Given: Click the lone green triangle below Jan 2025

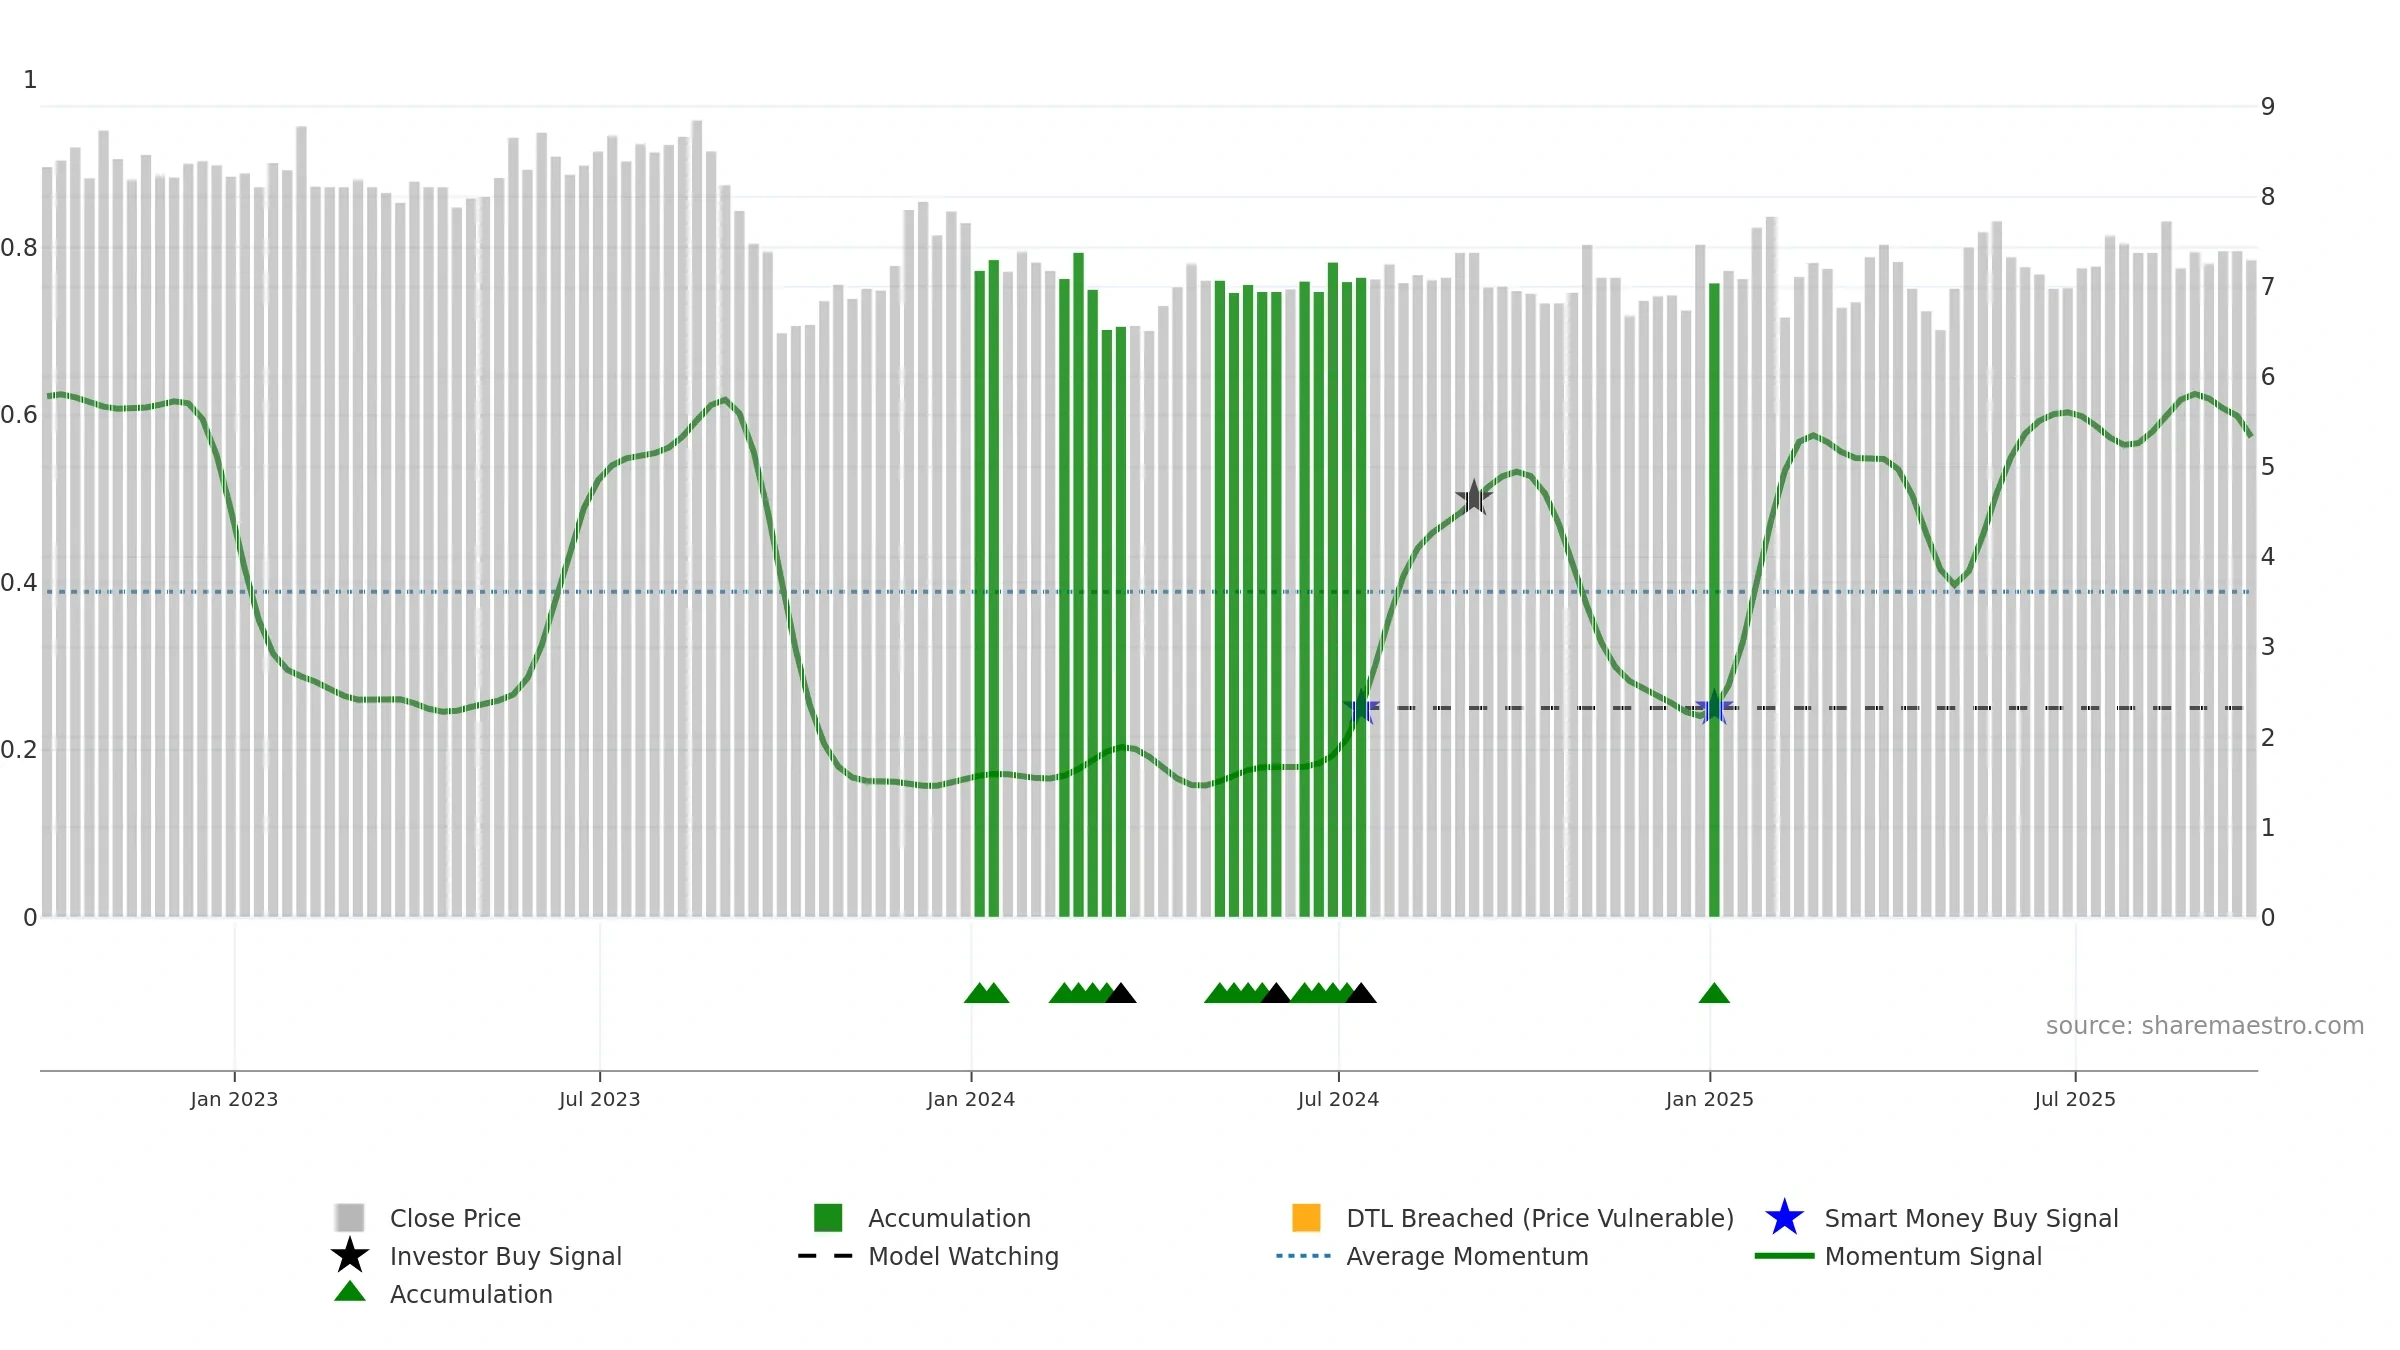Looking at the screenshot, I should (x=1714, y=993).
